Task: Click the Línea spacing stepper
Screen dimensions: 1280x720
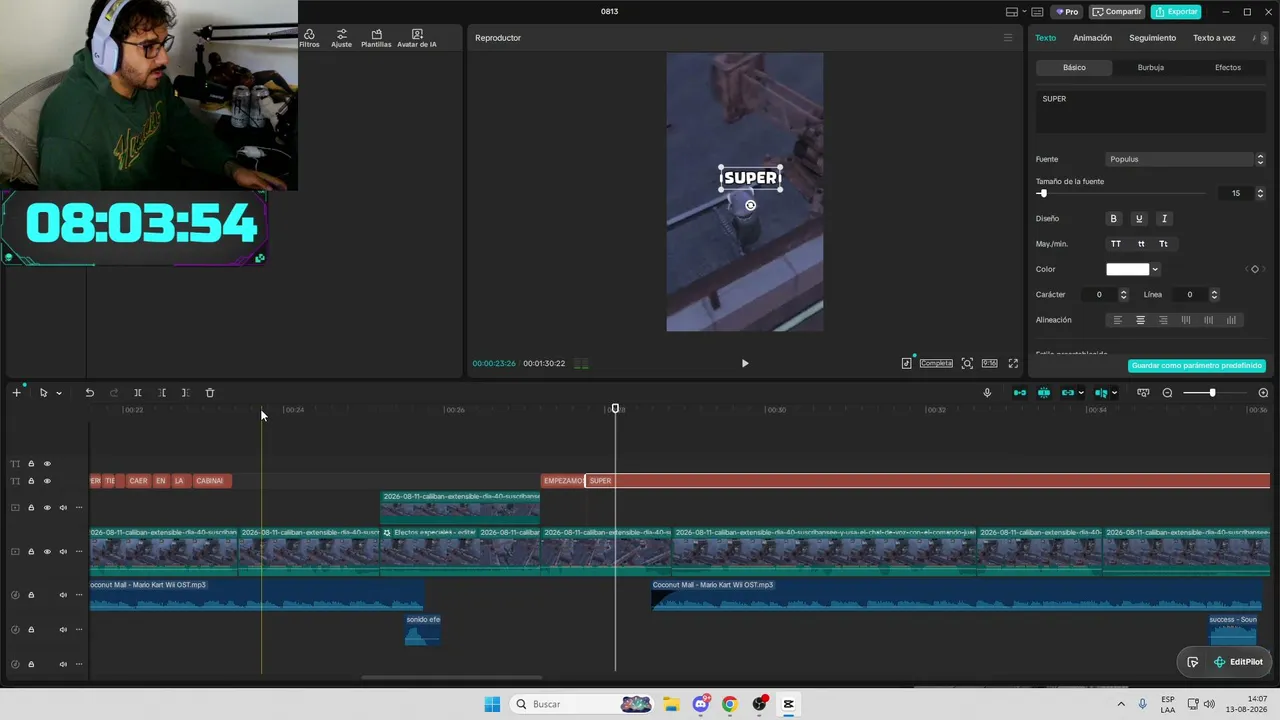Action: coord(1214,295)
